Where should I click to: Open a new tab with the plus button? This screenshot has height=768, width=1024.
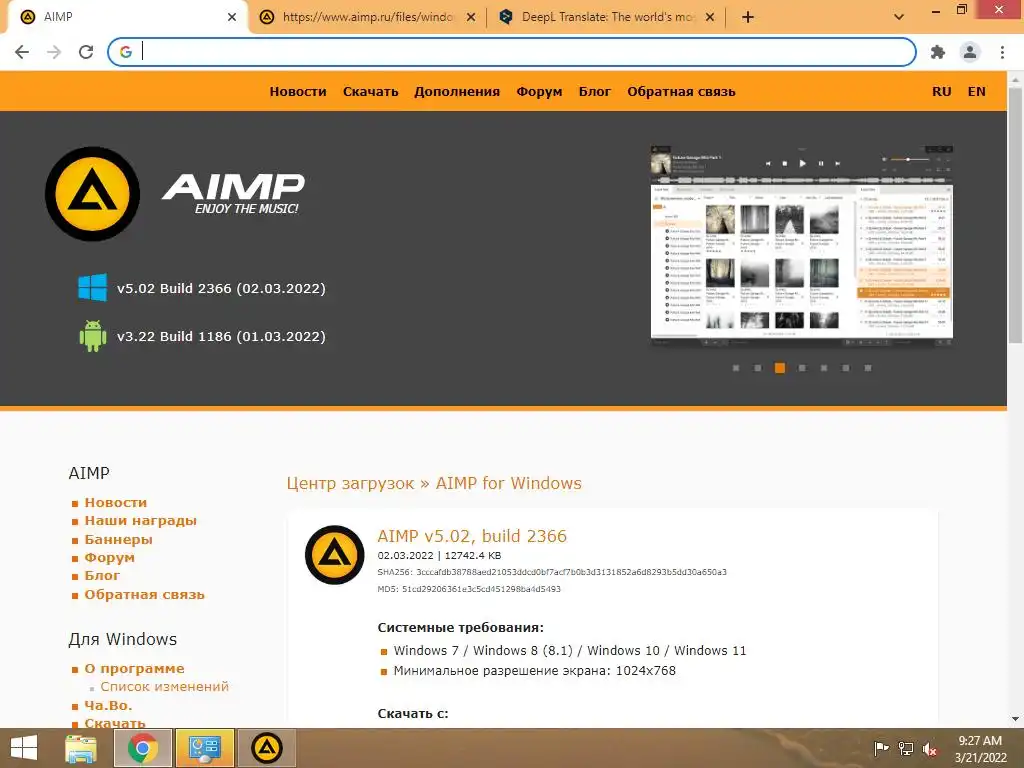(748, 17)
